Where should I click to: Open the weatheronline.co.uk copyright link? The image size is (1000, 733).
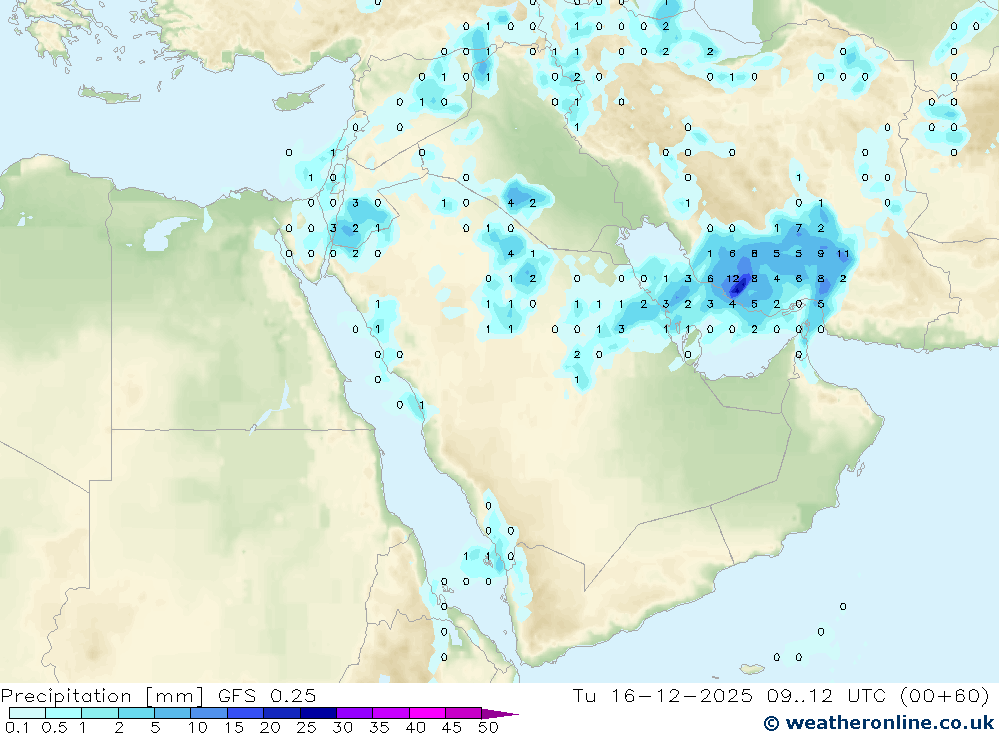pos(879,723)
